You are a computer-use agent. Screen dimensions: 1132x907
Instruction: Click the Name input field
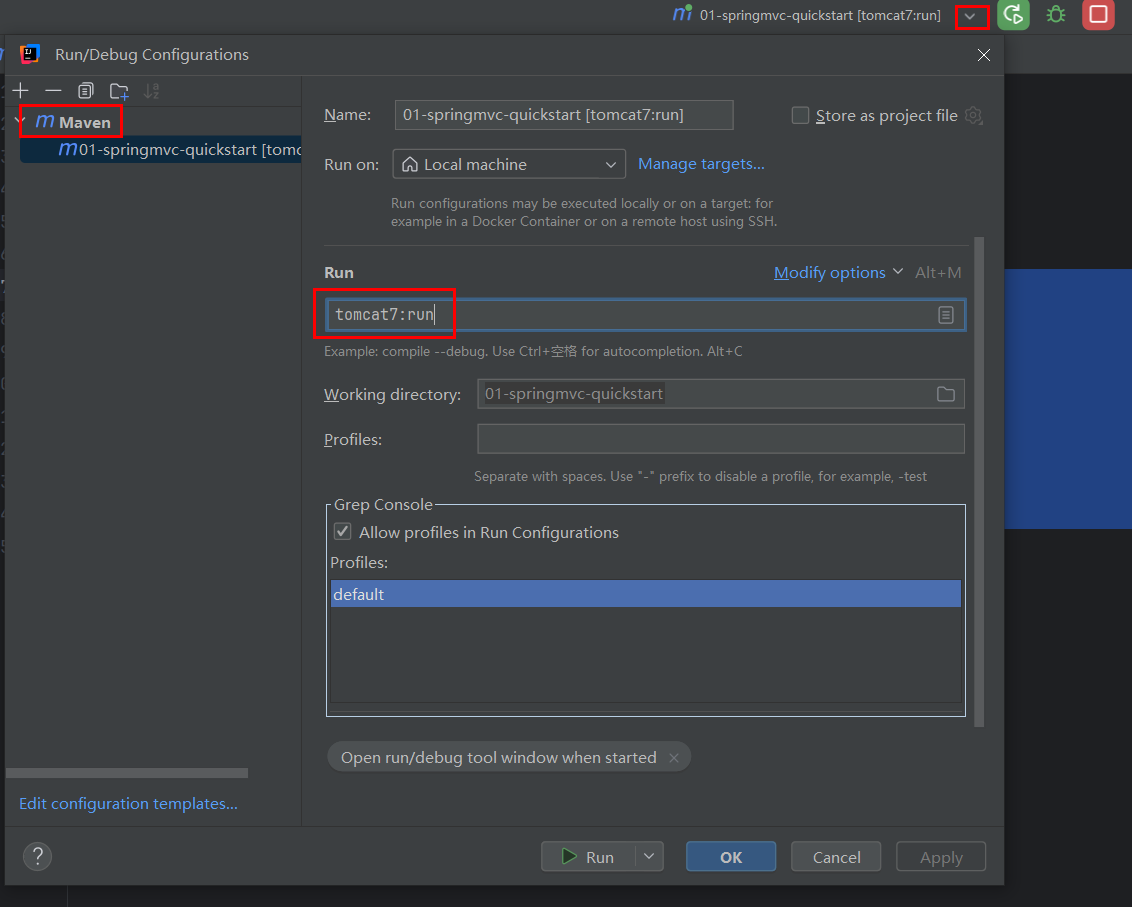pyautogui.click(x=564, y=115)
